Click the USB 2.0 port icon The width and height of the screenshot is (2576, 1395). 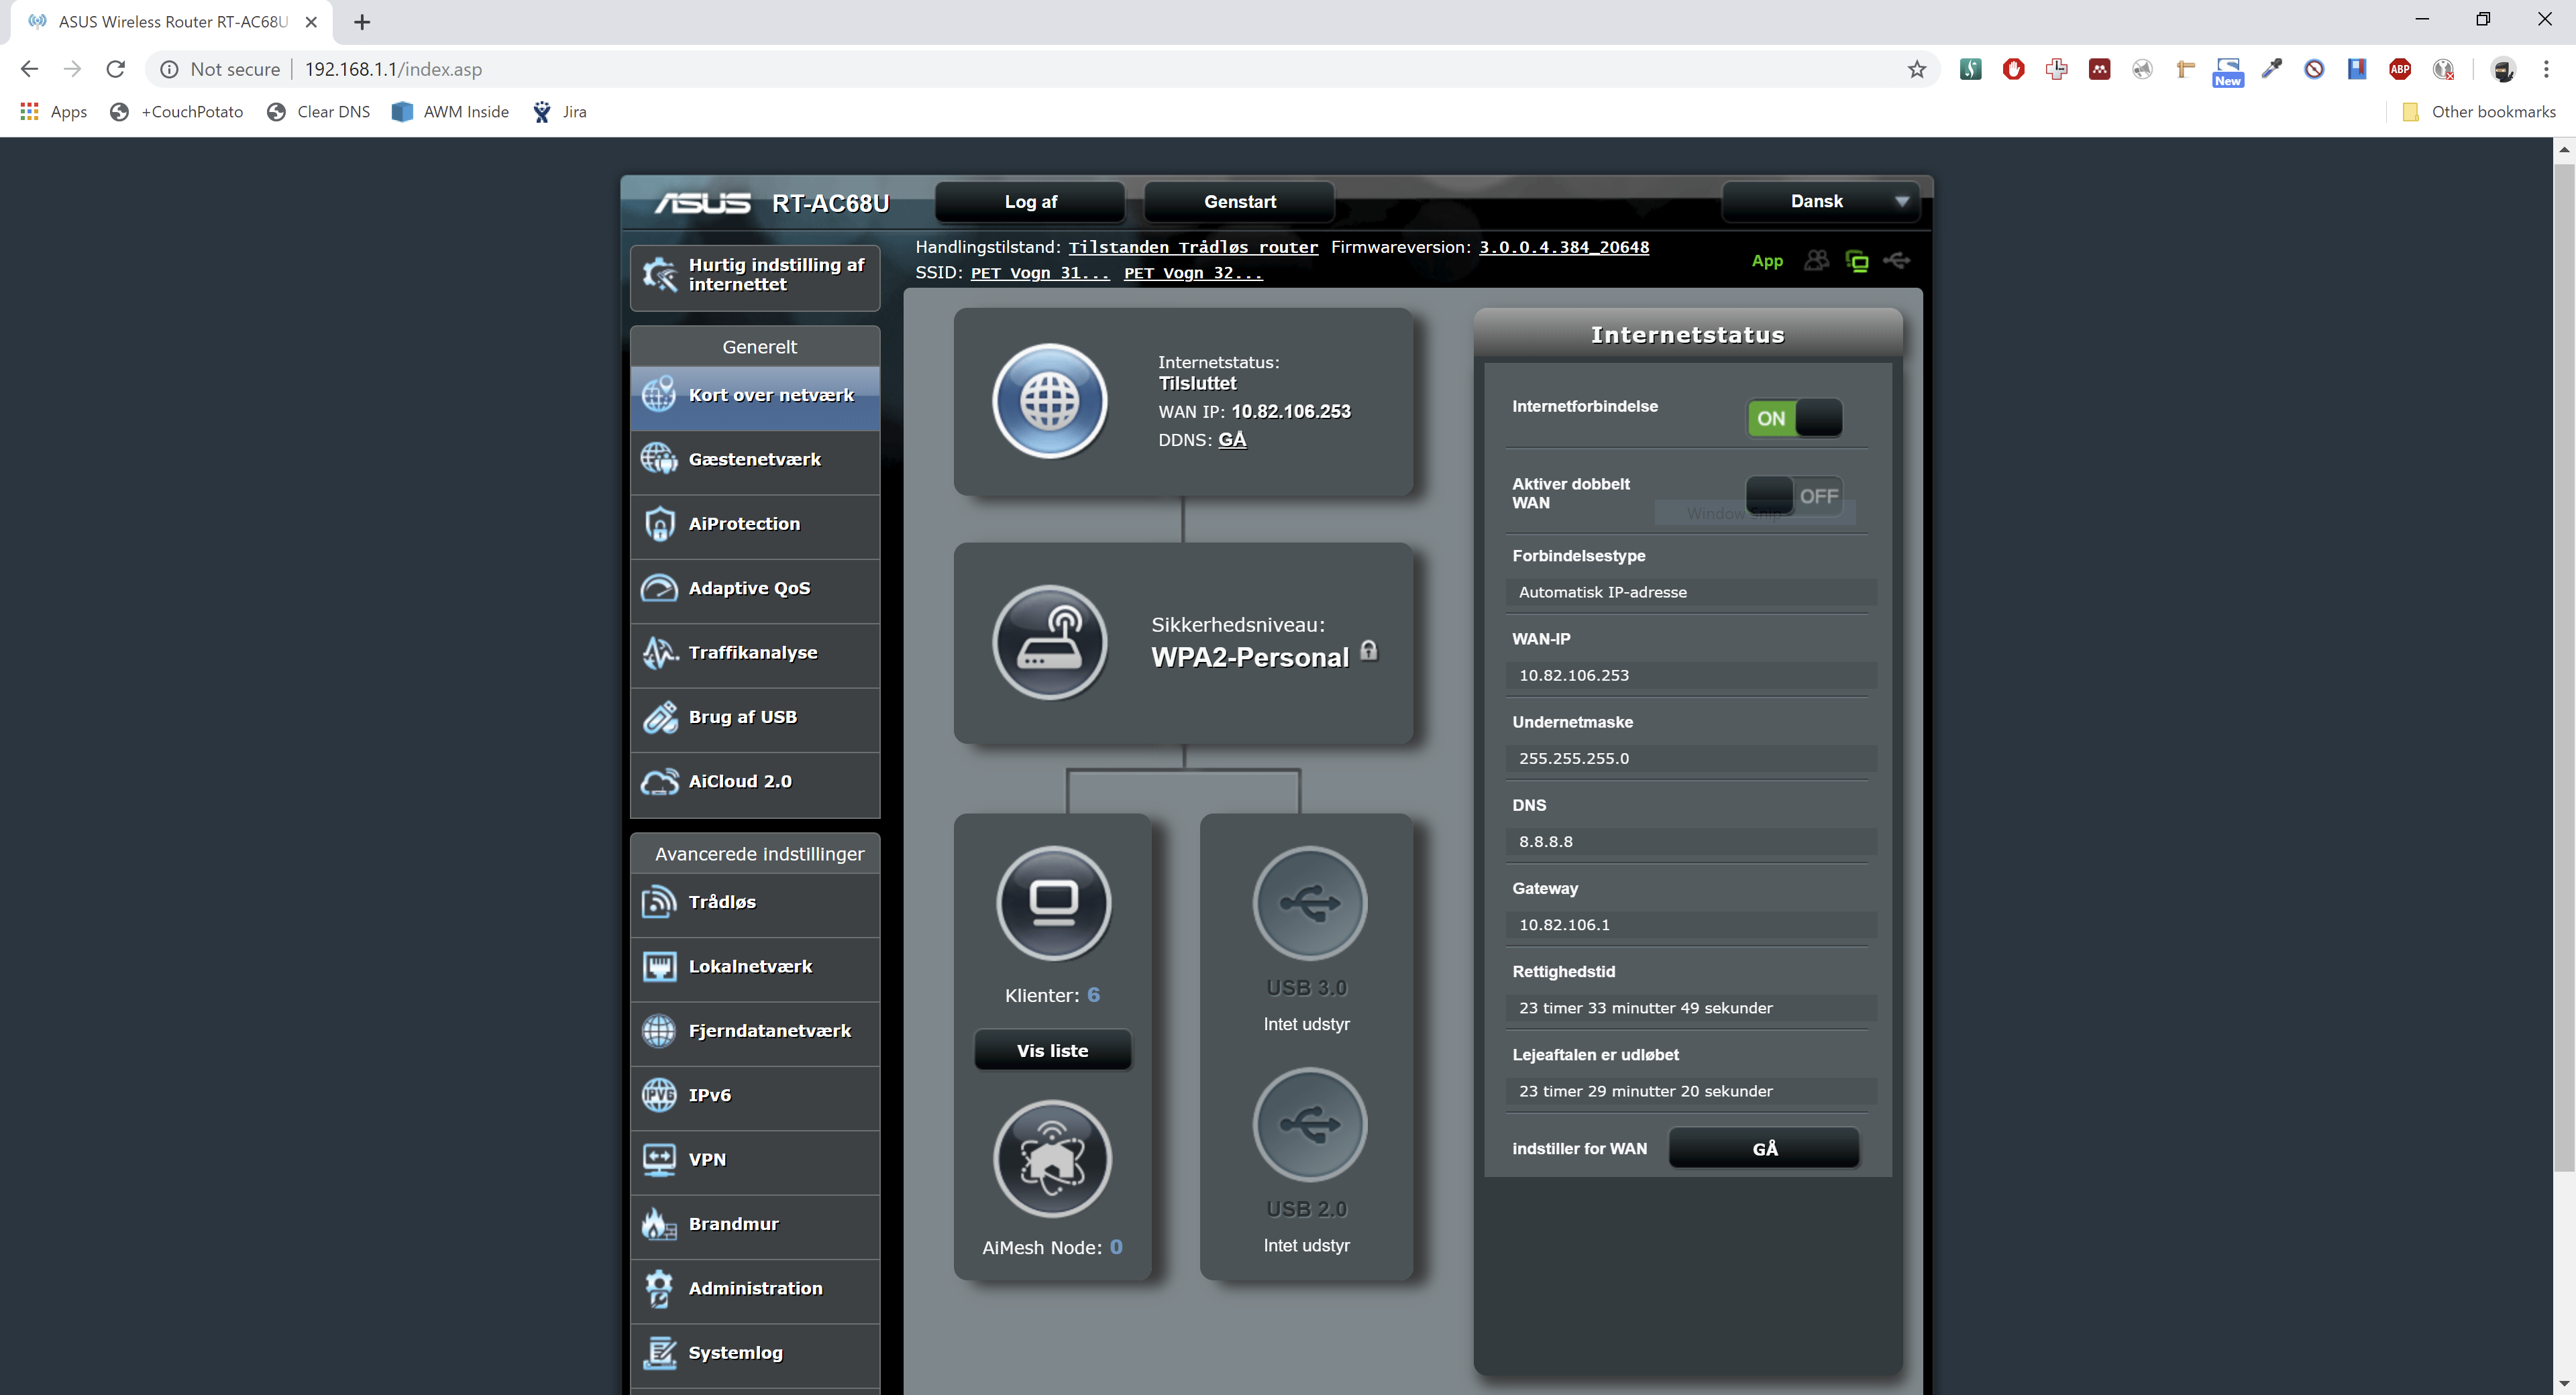click(1309, 1124)
